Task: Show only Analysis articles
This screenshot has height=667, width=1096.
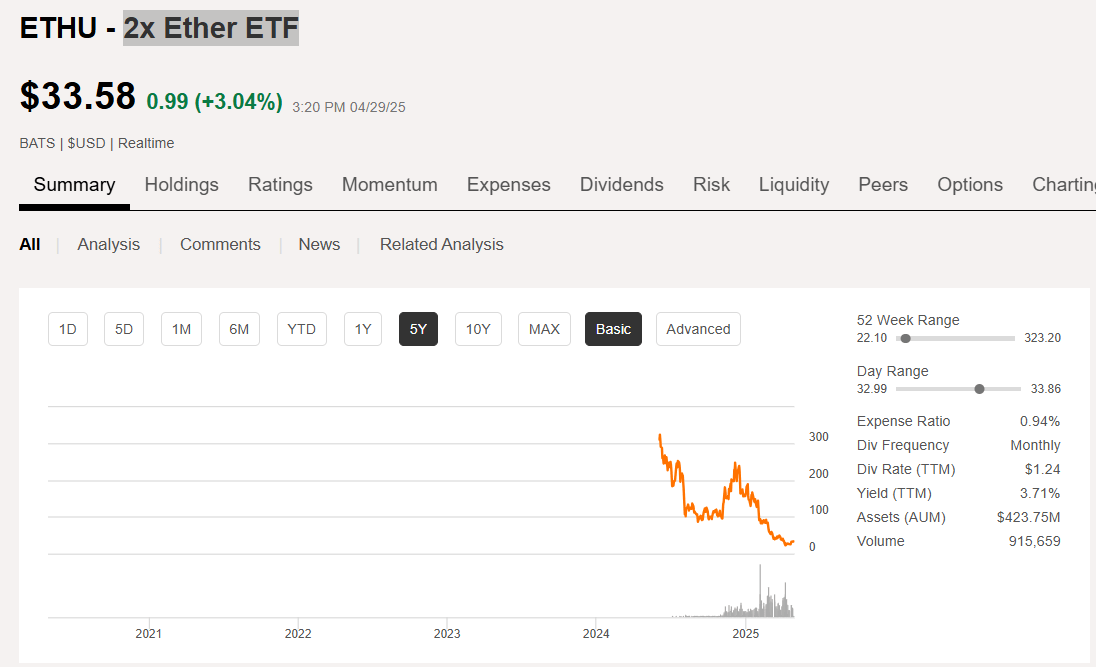Action: [108, 244]
